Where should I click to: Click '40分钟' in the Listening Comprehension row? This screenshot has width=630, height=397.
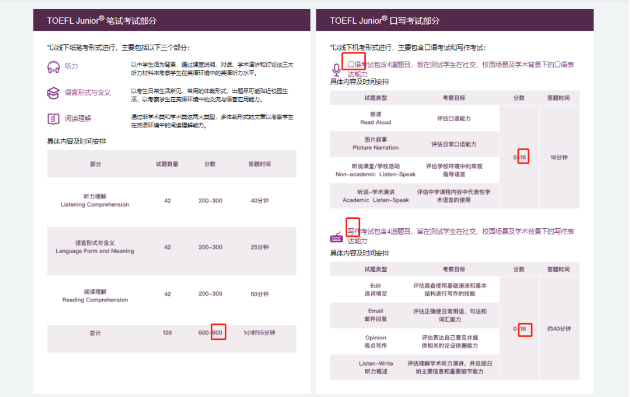[x=260, y=201]
